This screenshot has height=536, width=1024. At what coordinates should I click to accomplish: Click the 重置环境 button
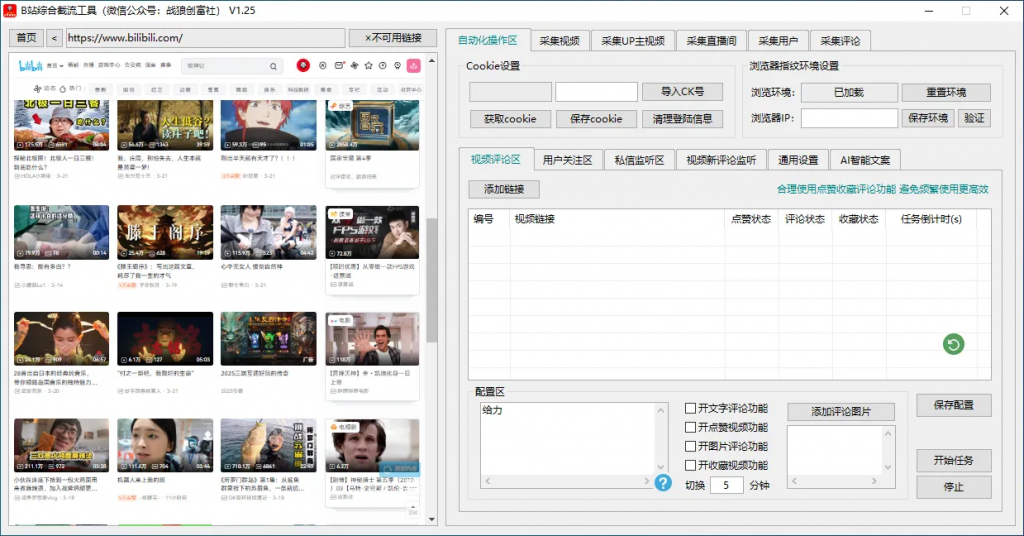click(x=946, y=92)
